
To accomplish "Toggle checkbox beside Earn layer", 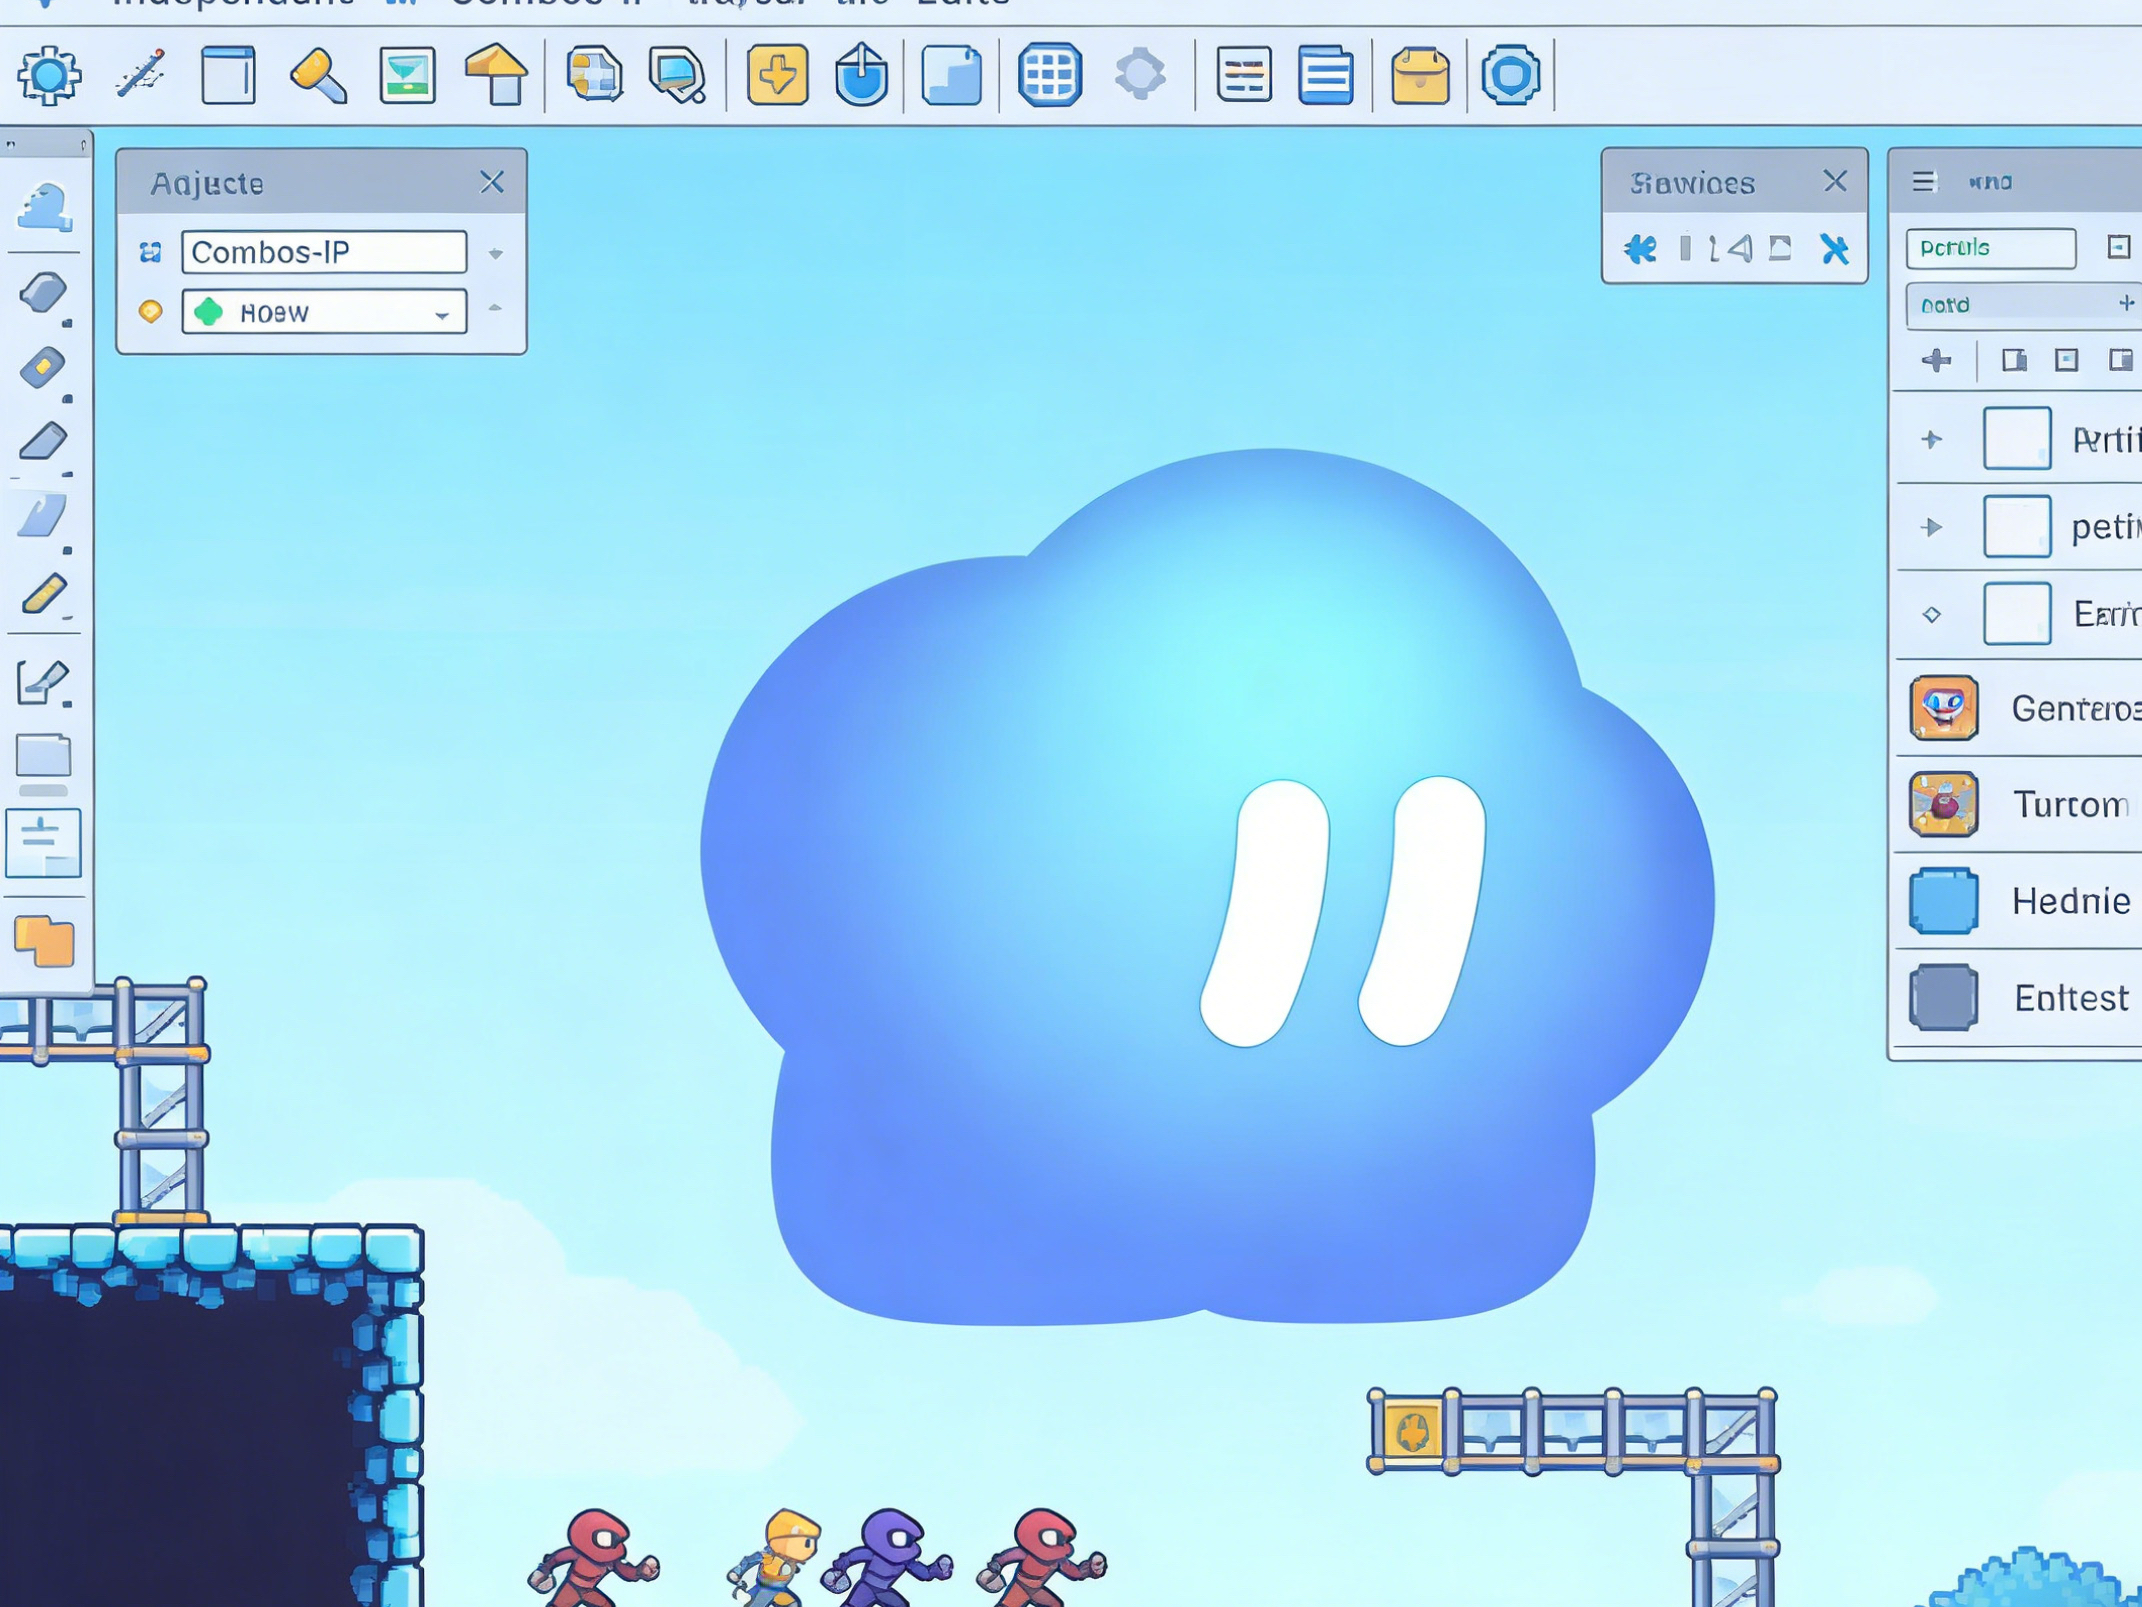I will pos(2016,614).
